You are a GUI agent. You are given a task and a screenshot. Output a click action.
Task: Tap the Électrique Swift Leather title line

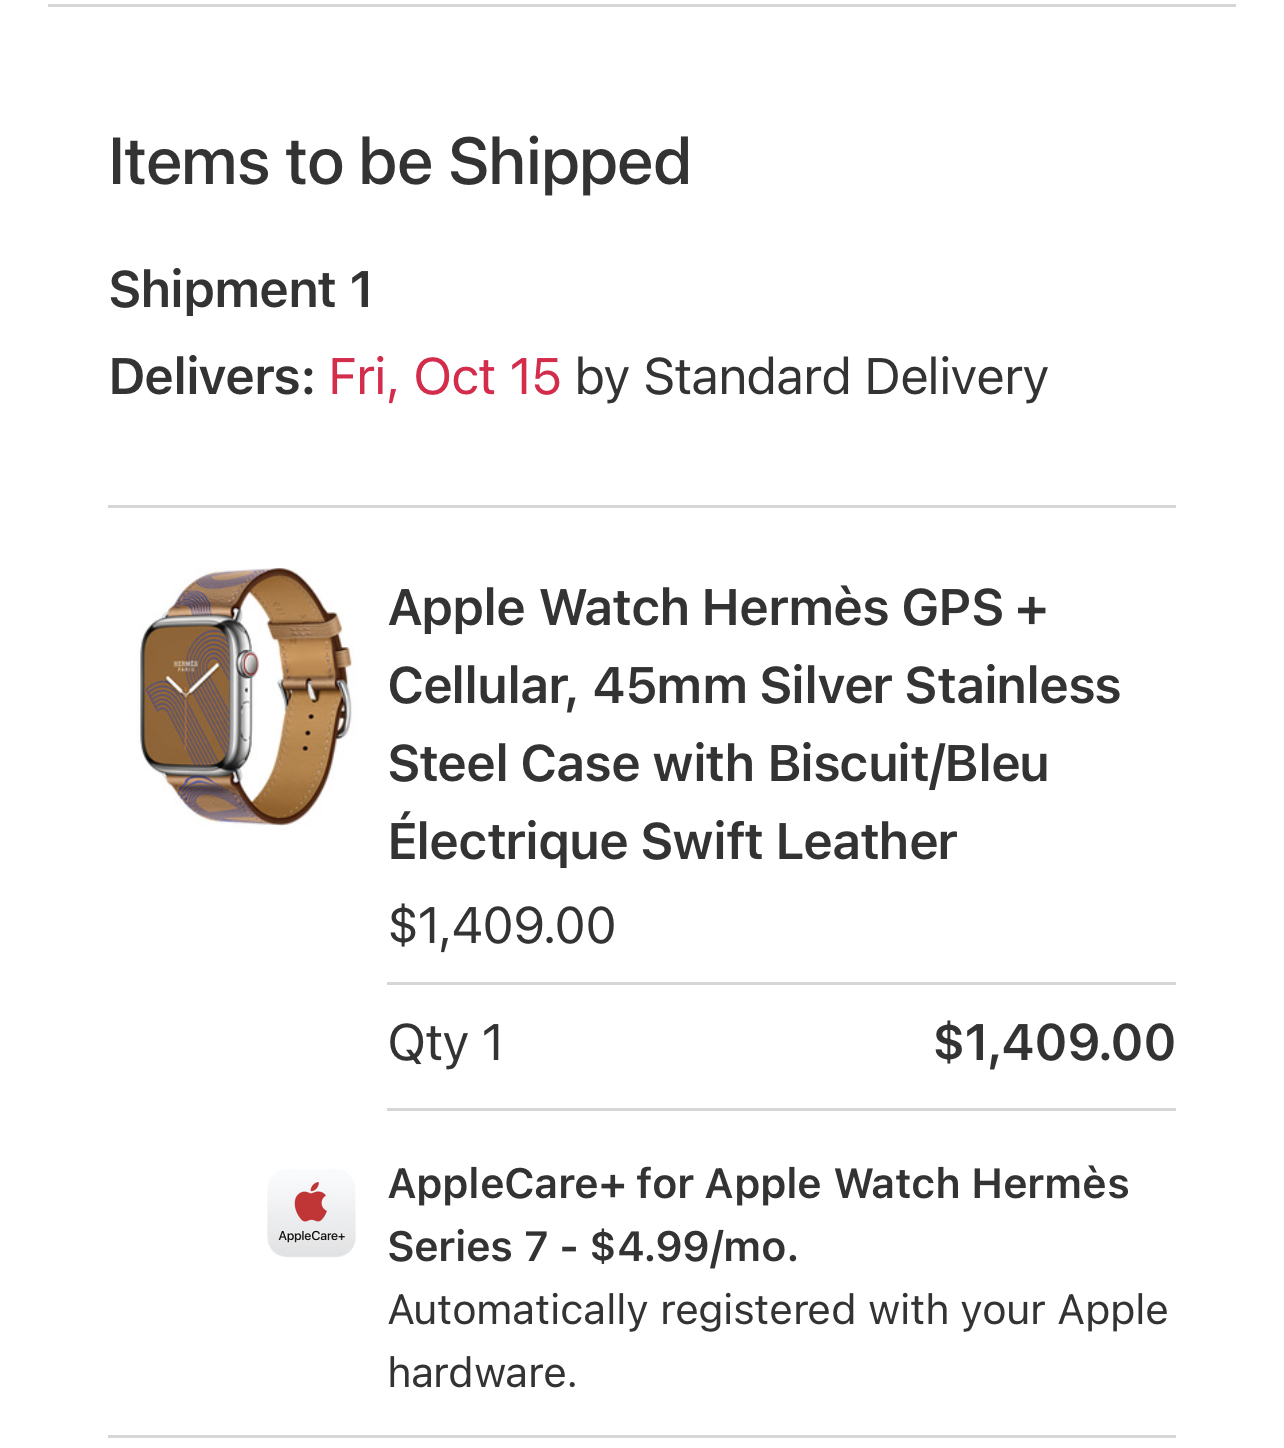(x=672, y=840)
